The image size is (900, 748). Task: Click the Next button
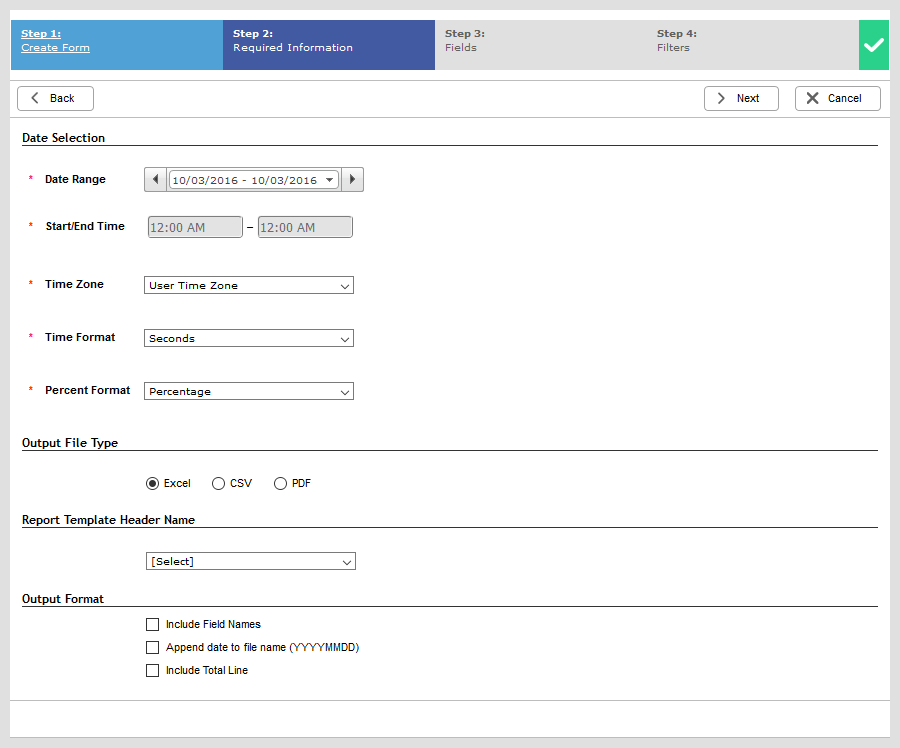[741, 98]
